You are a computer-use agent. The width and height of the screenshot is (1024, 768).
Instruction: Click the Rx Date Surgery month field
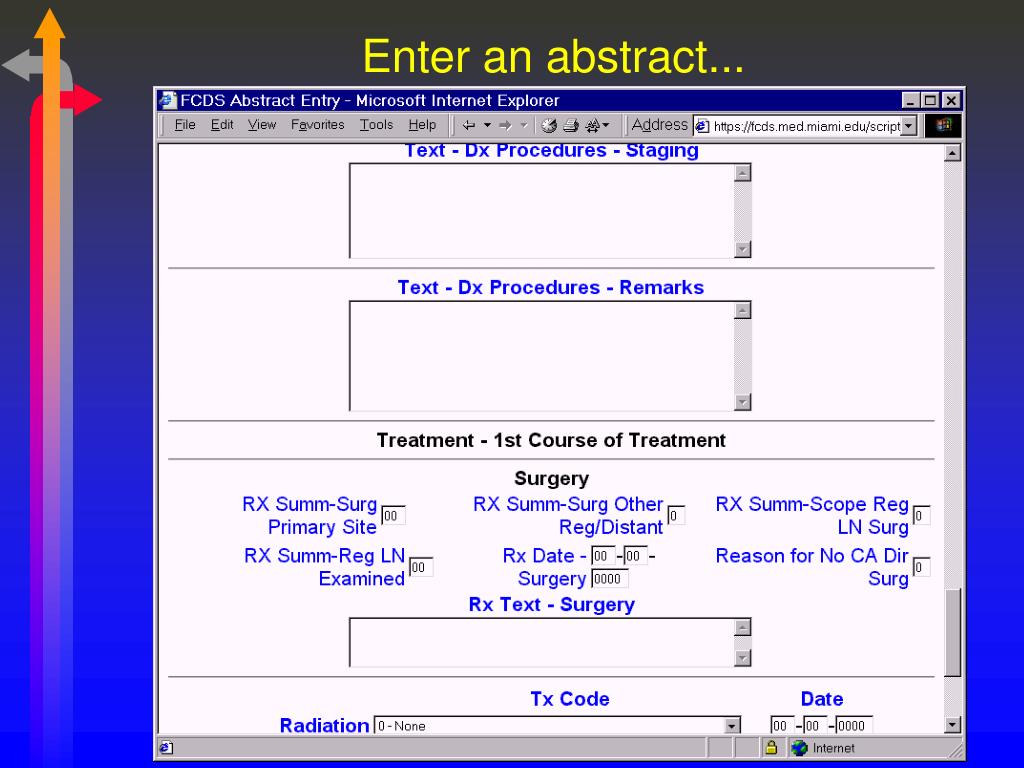coord(603,556)
